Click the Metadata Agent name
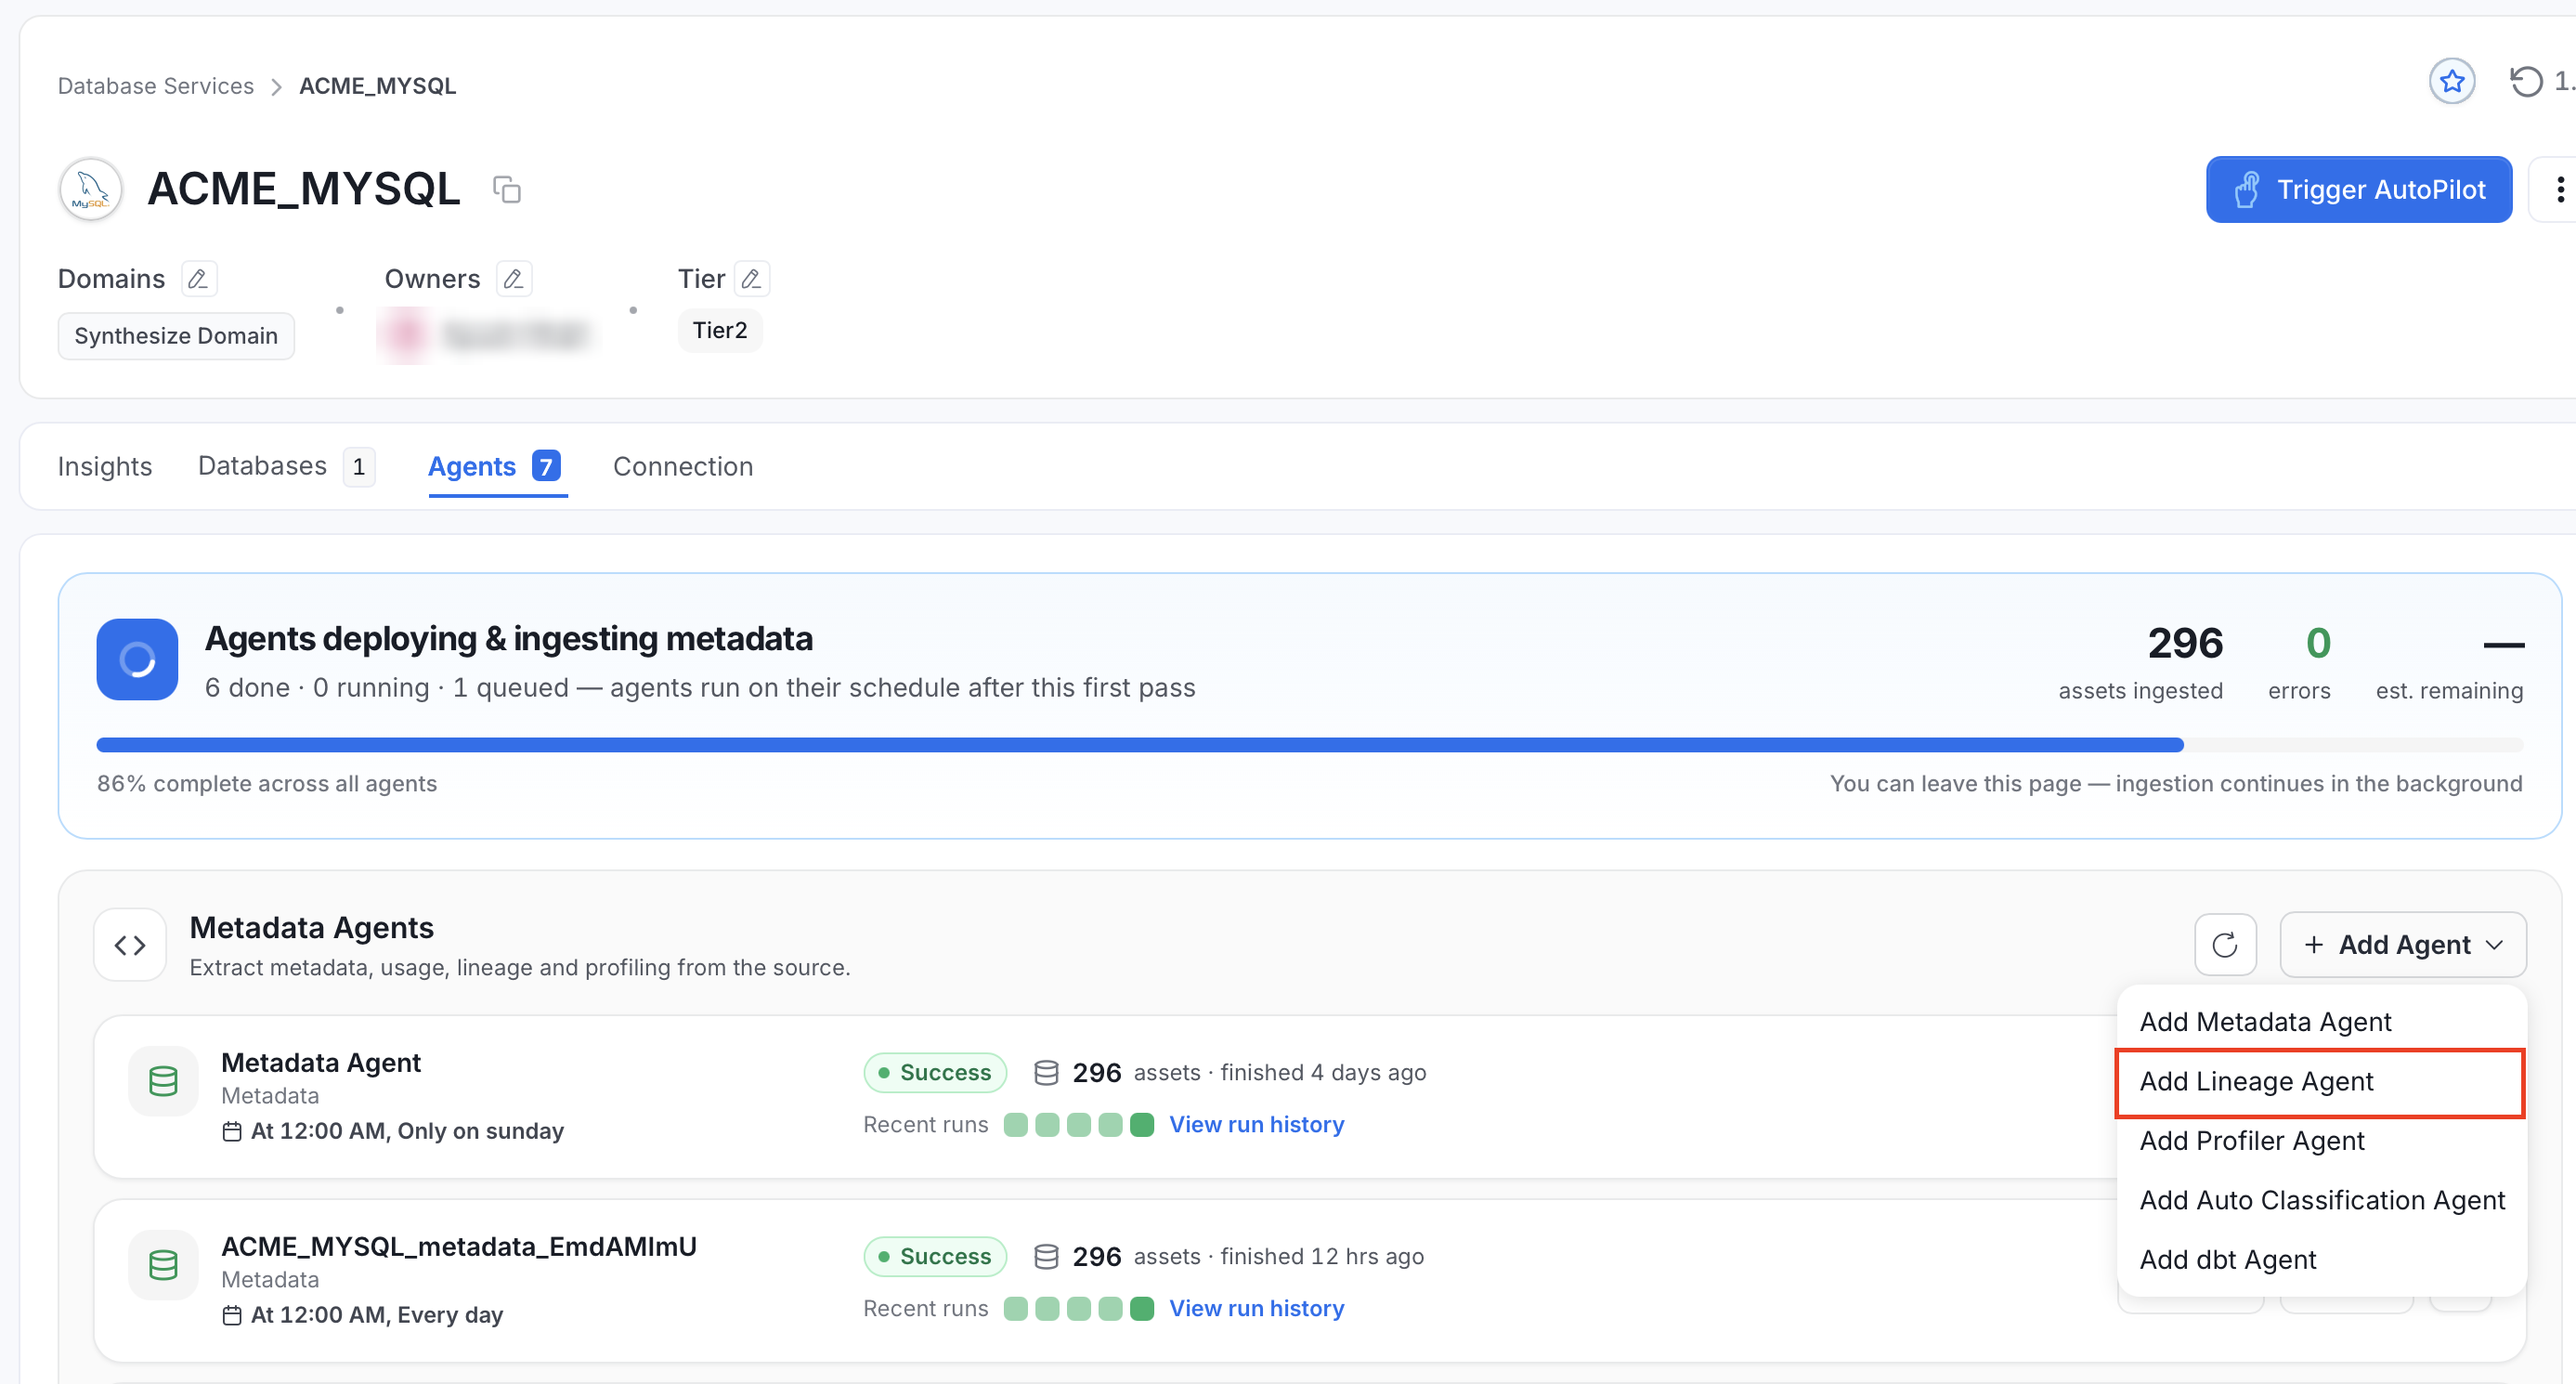This screenshot has width=2576, height=1384. [321, 1063]
